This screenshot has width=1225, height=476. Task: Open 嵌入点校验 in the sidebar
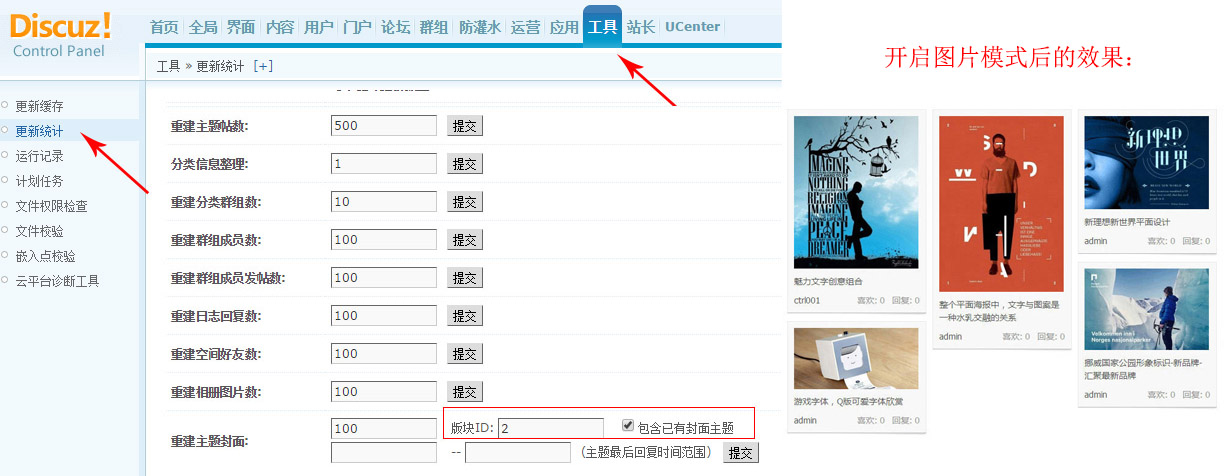[45, 256]
